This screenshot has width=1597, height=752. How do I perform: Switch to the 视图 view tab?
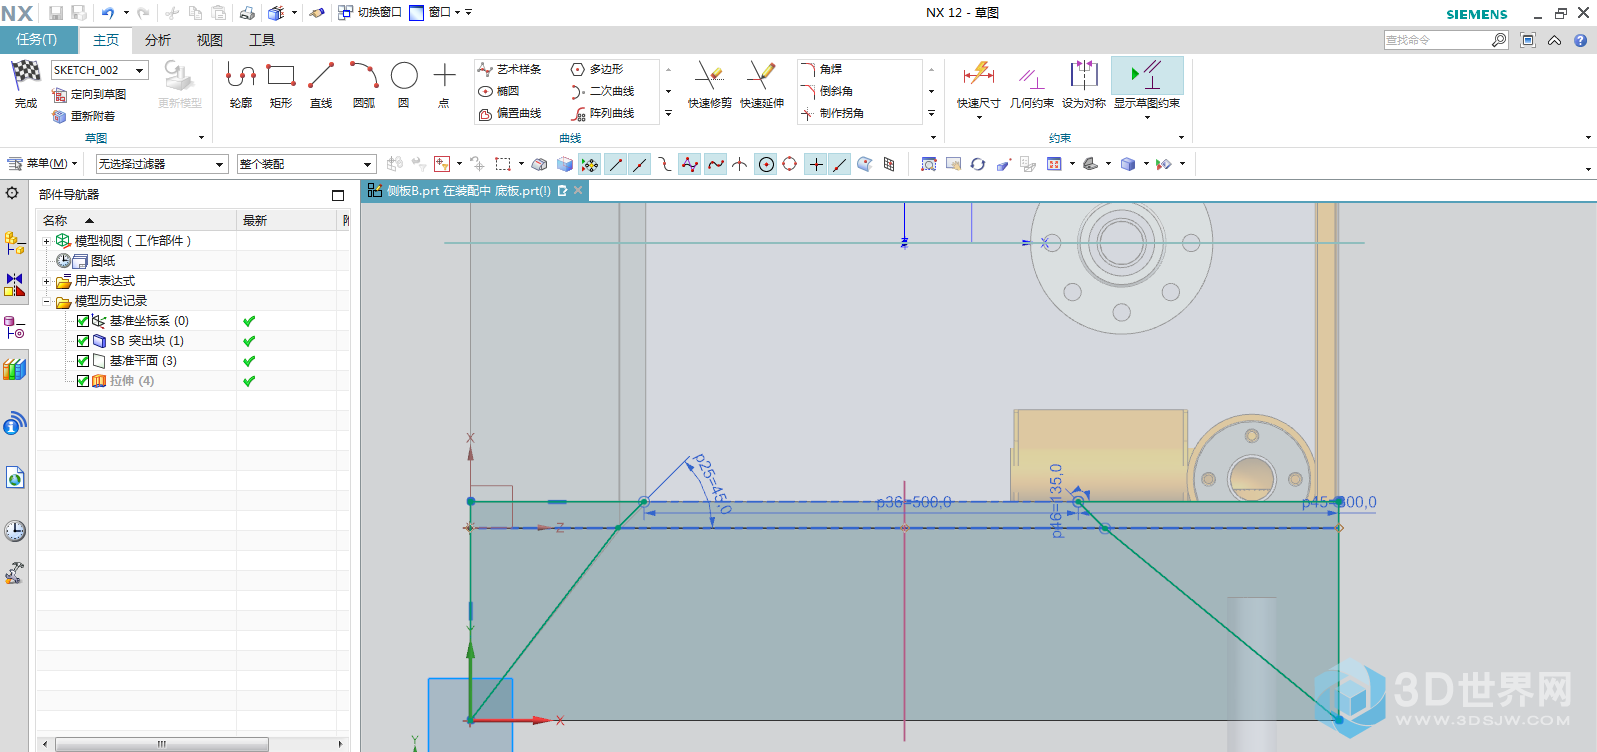coord(210,40)
